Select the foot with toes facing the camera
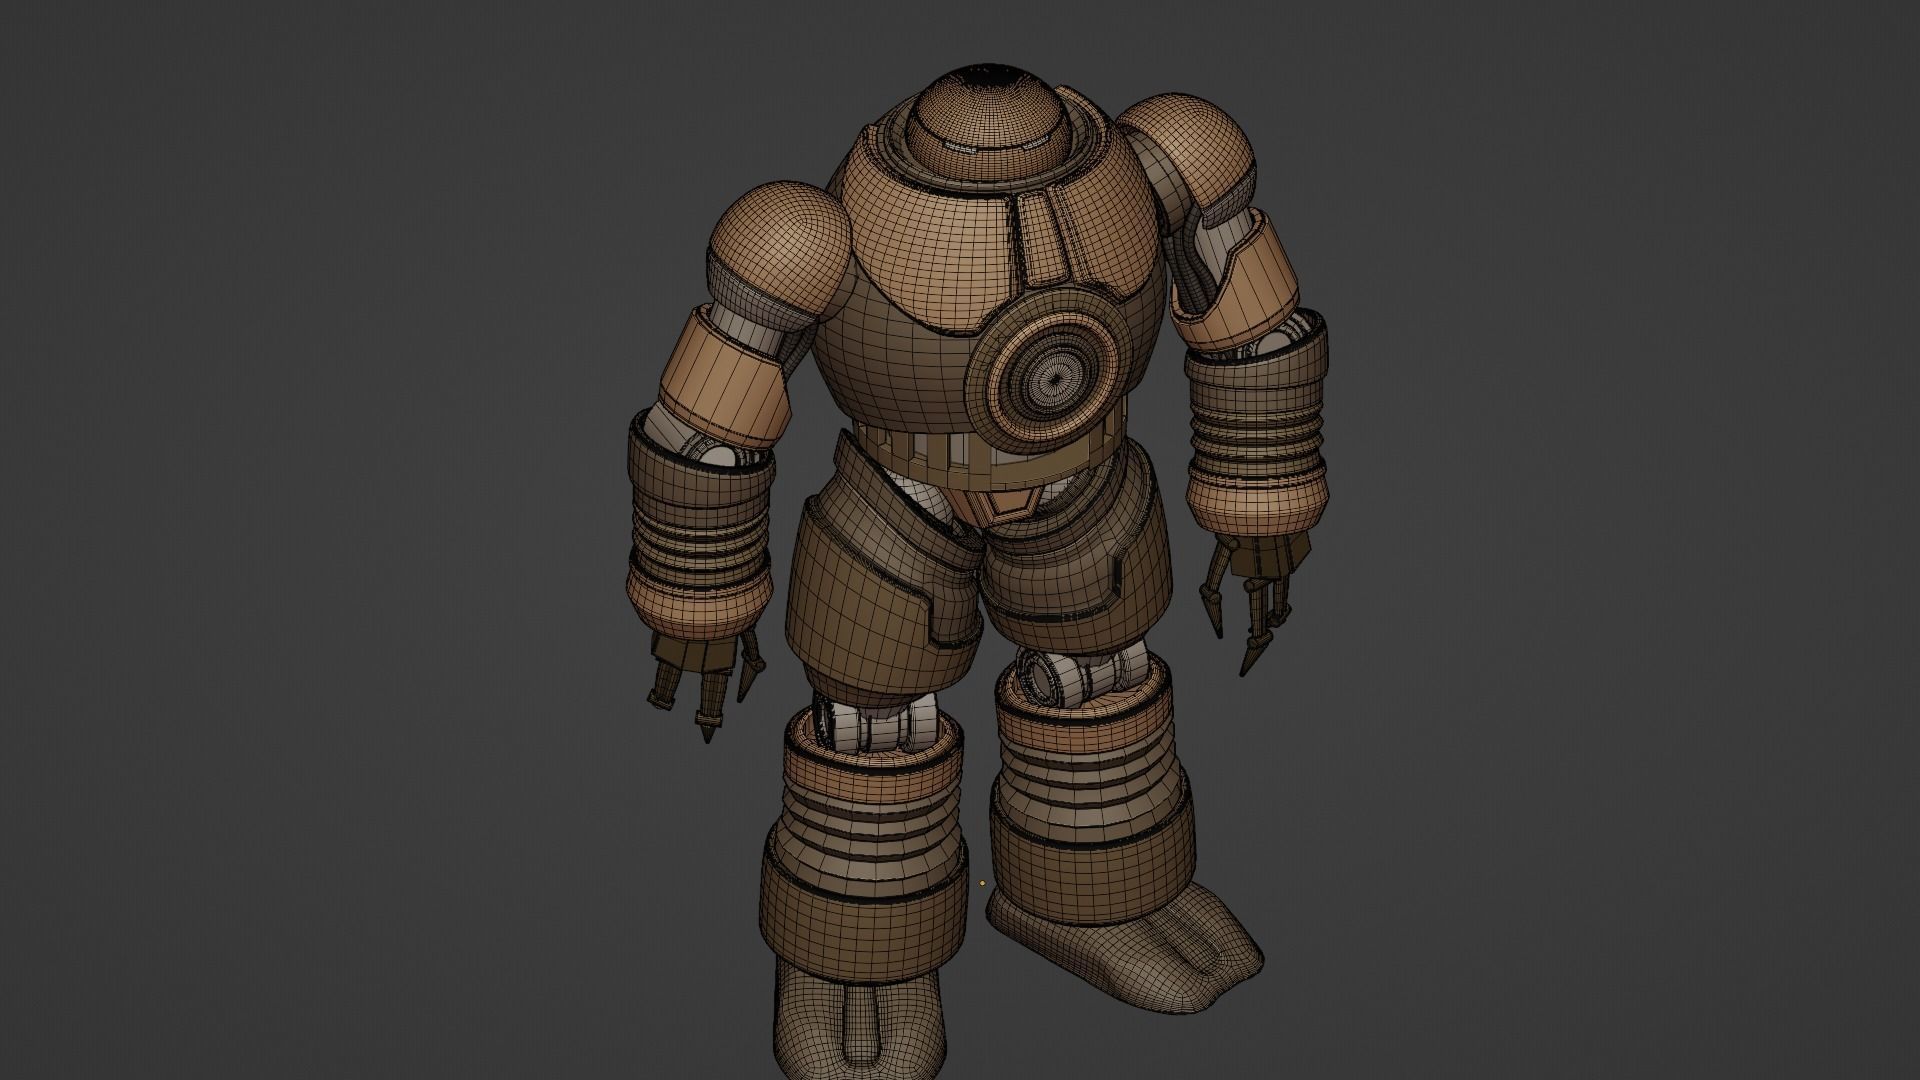Screen dimensions: 1920x1080 pos(859,1016)
